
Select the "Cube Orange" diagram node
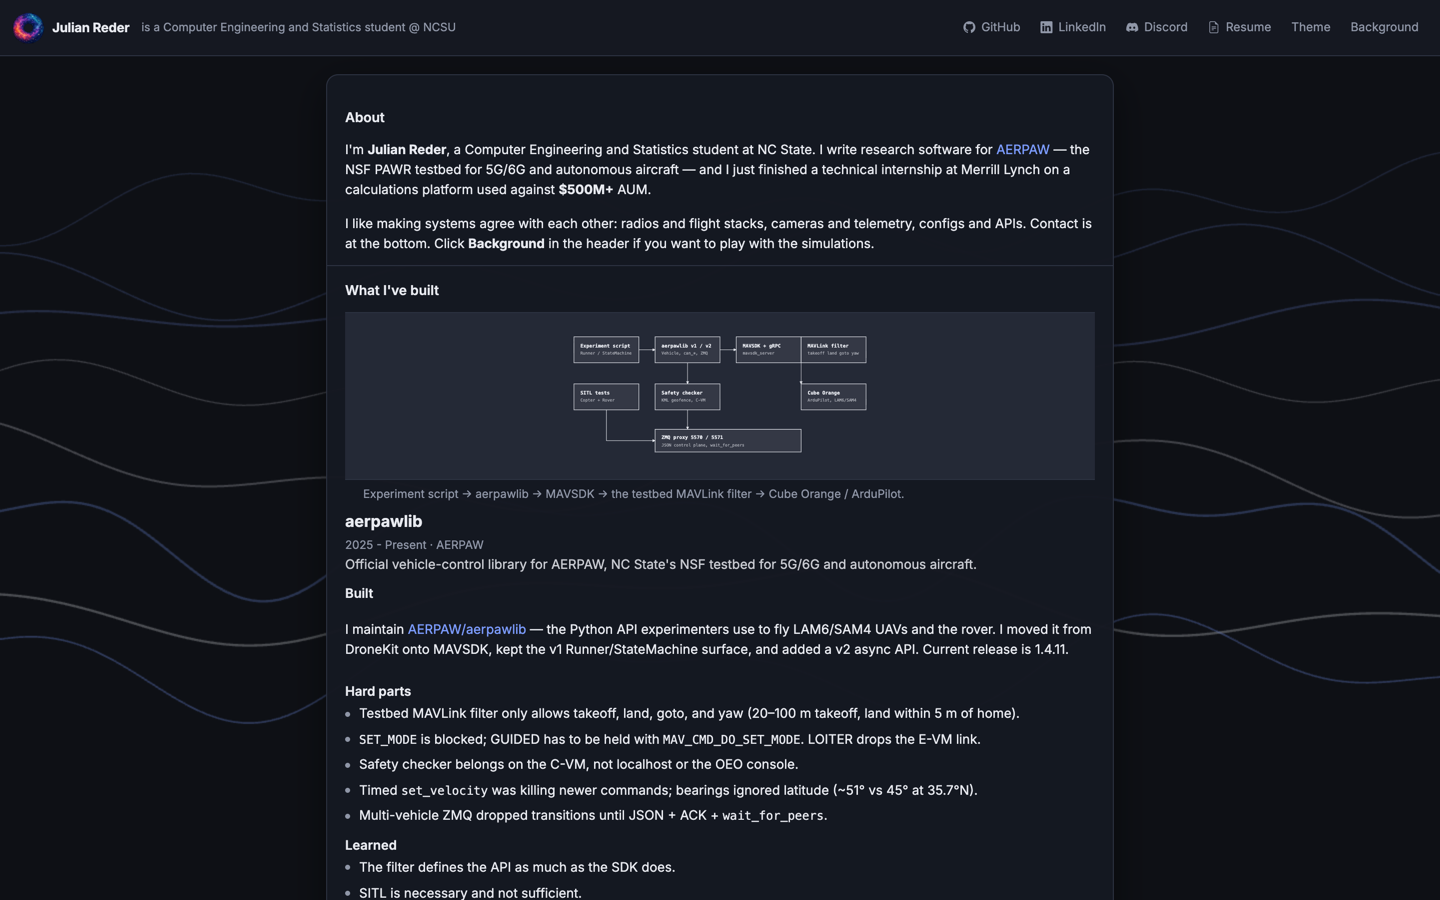(833, 397)
